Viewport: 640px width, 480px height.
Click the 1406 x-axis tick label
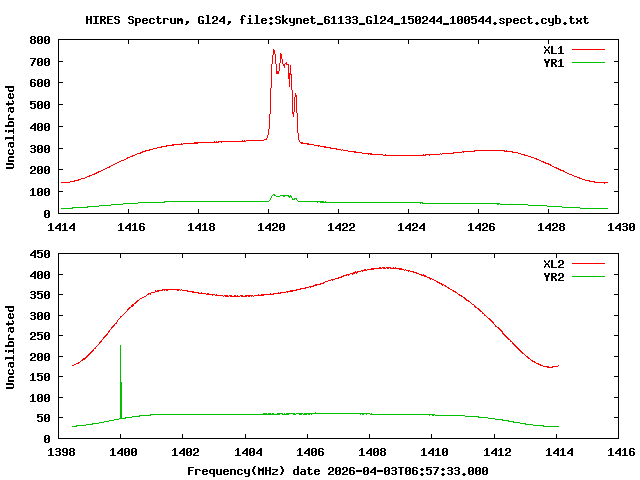tap(310, 452)
